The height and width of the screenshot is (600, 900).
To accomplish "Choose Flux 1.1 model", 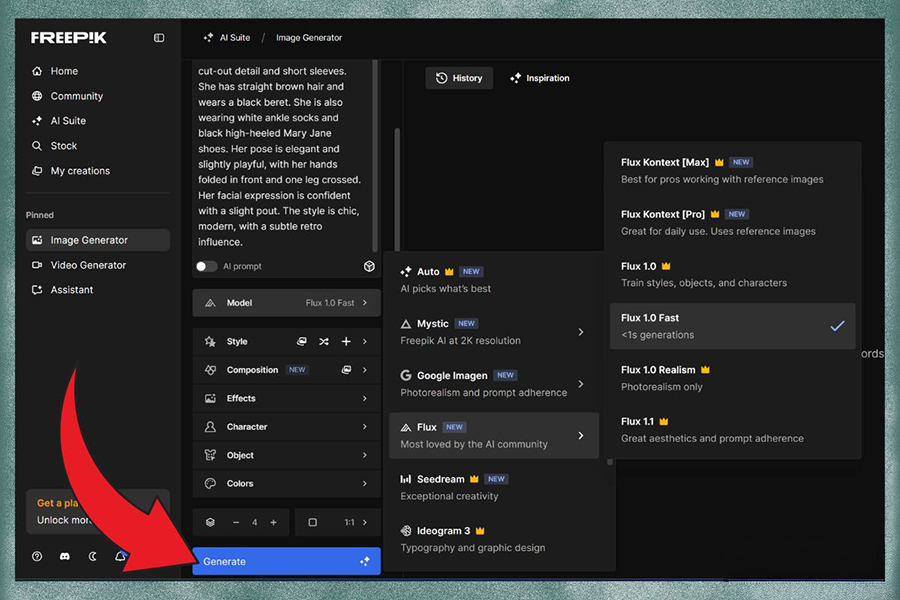I will tap(732, 429).
